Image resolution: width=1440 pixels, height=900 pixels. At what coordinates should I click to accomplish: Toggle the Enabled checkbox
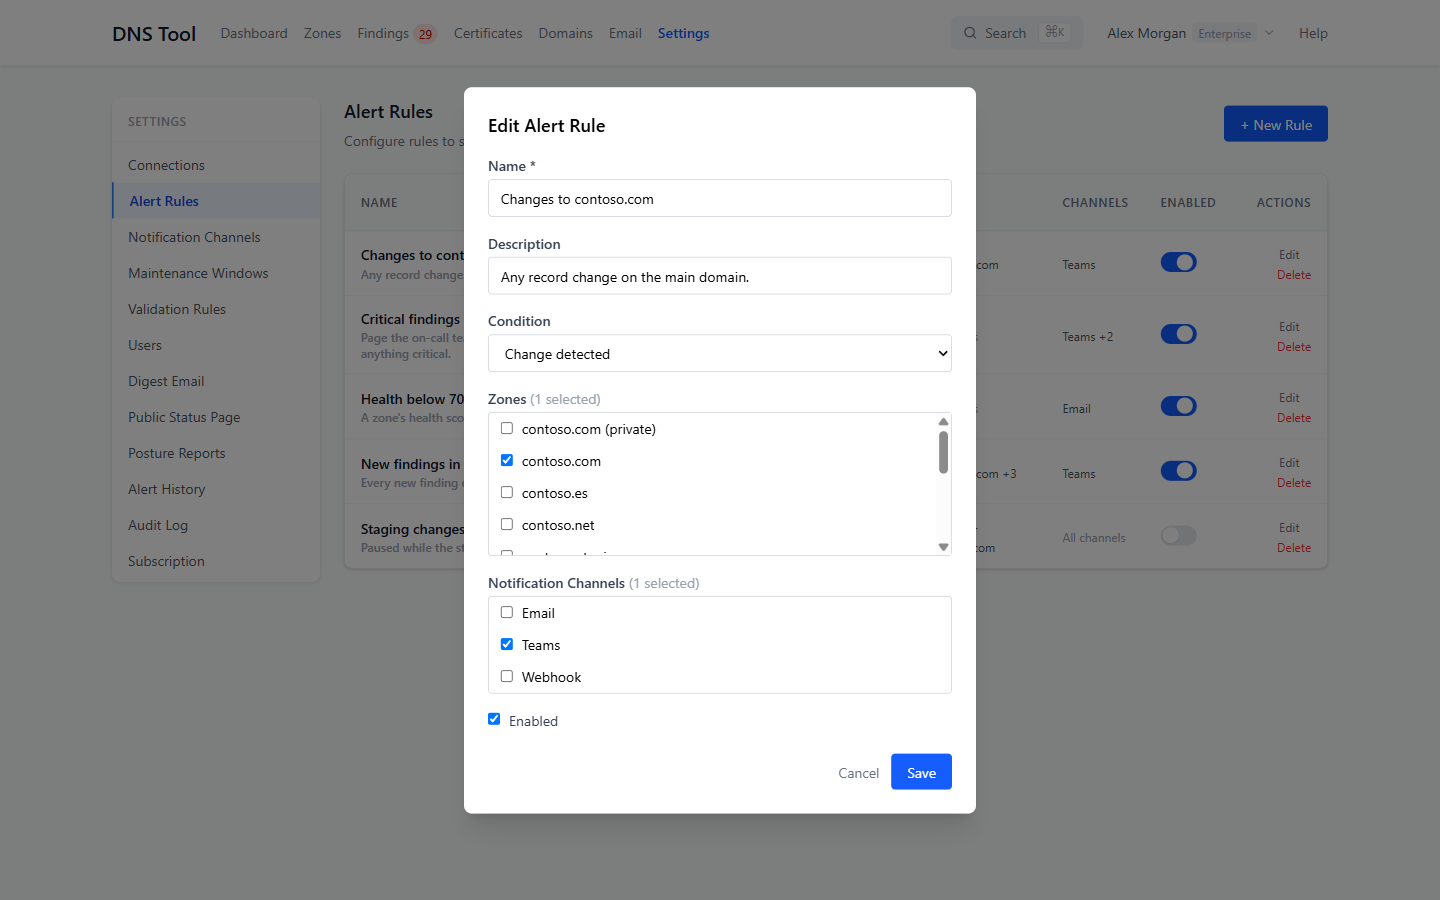coord(494,719)
